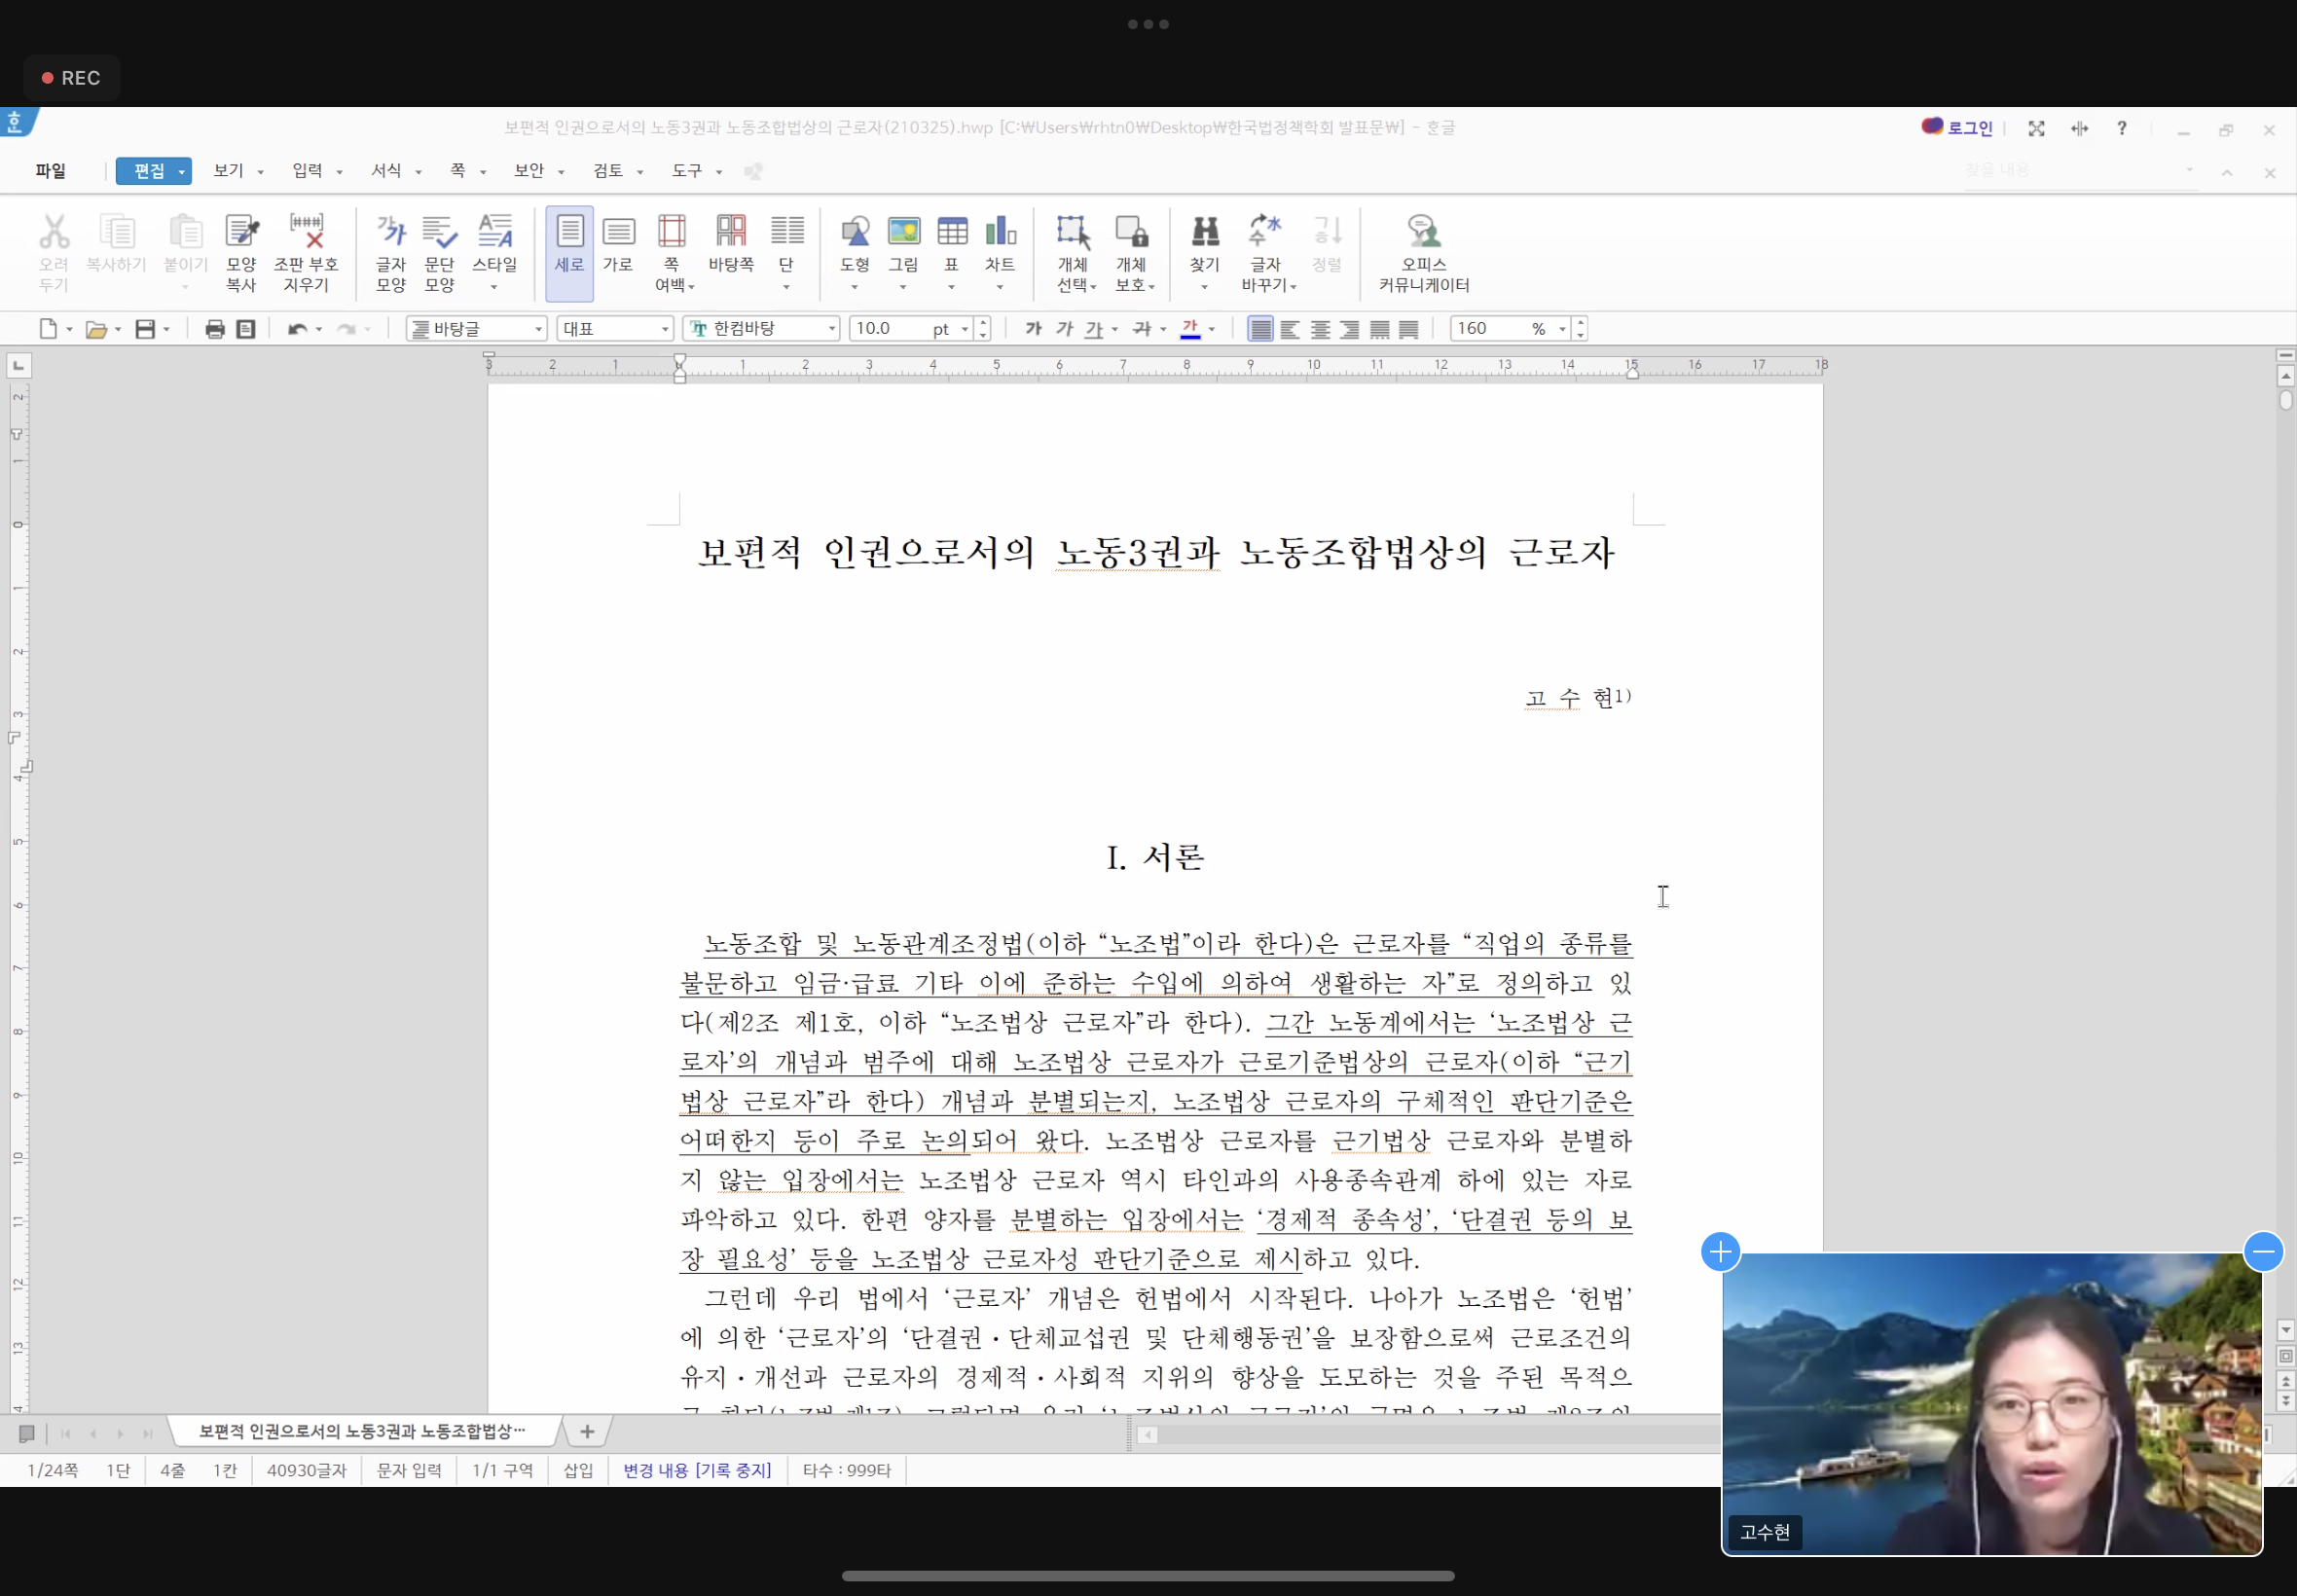
Task: Open the 검토 menu
Action: coord(608,171)
